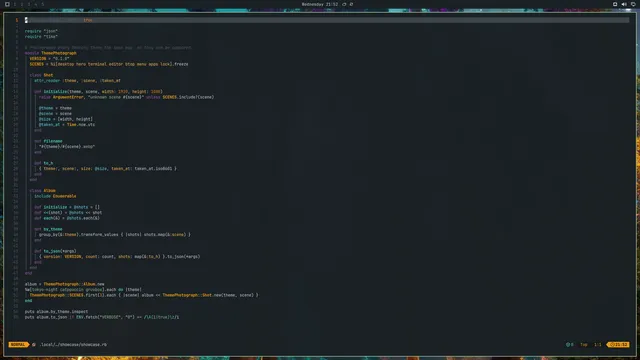
Task: Click the group_by transform_values line
Action: click(115, 235)
